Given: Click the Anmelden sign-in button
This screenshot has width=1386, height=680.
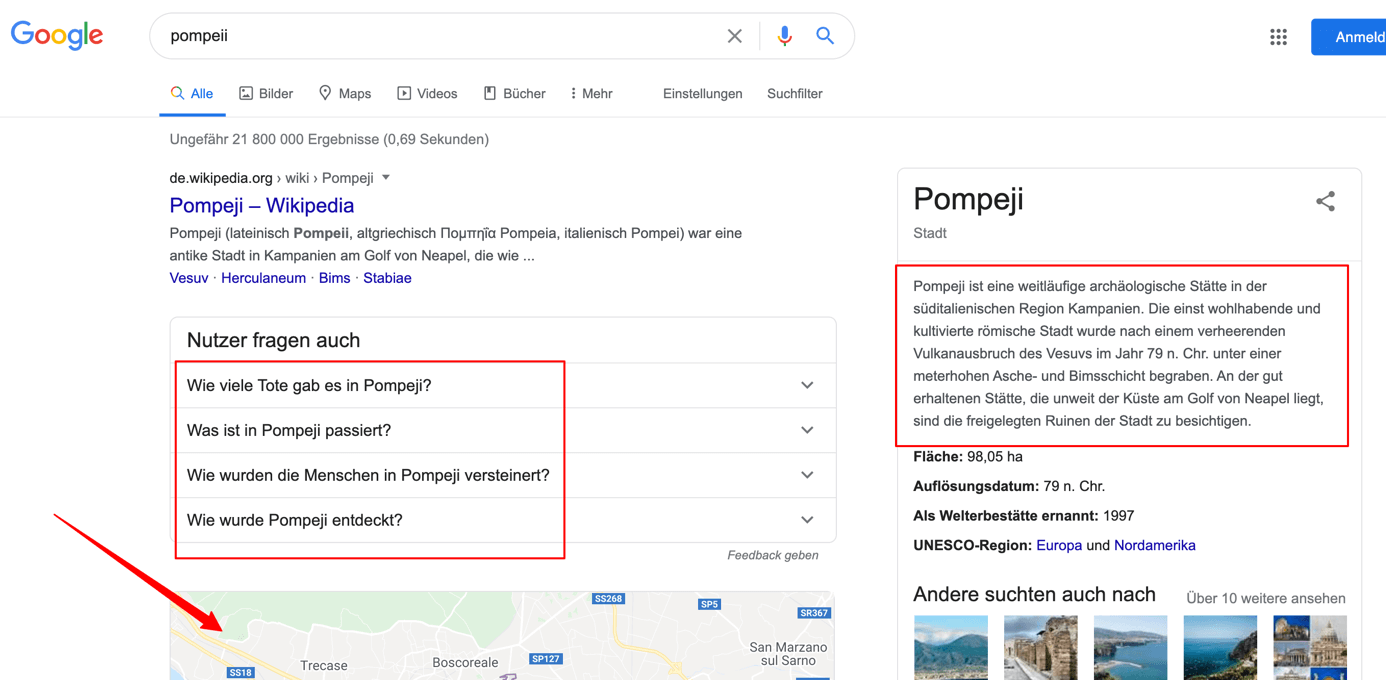Looking at the screenshot, I should coord(1351,37).
